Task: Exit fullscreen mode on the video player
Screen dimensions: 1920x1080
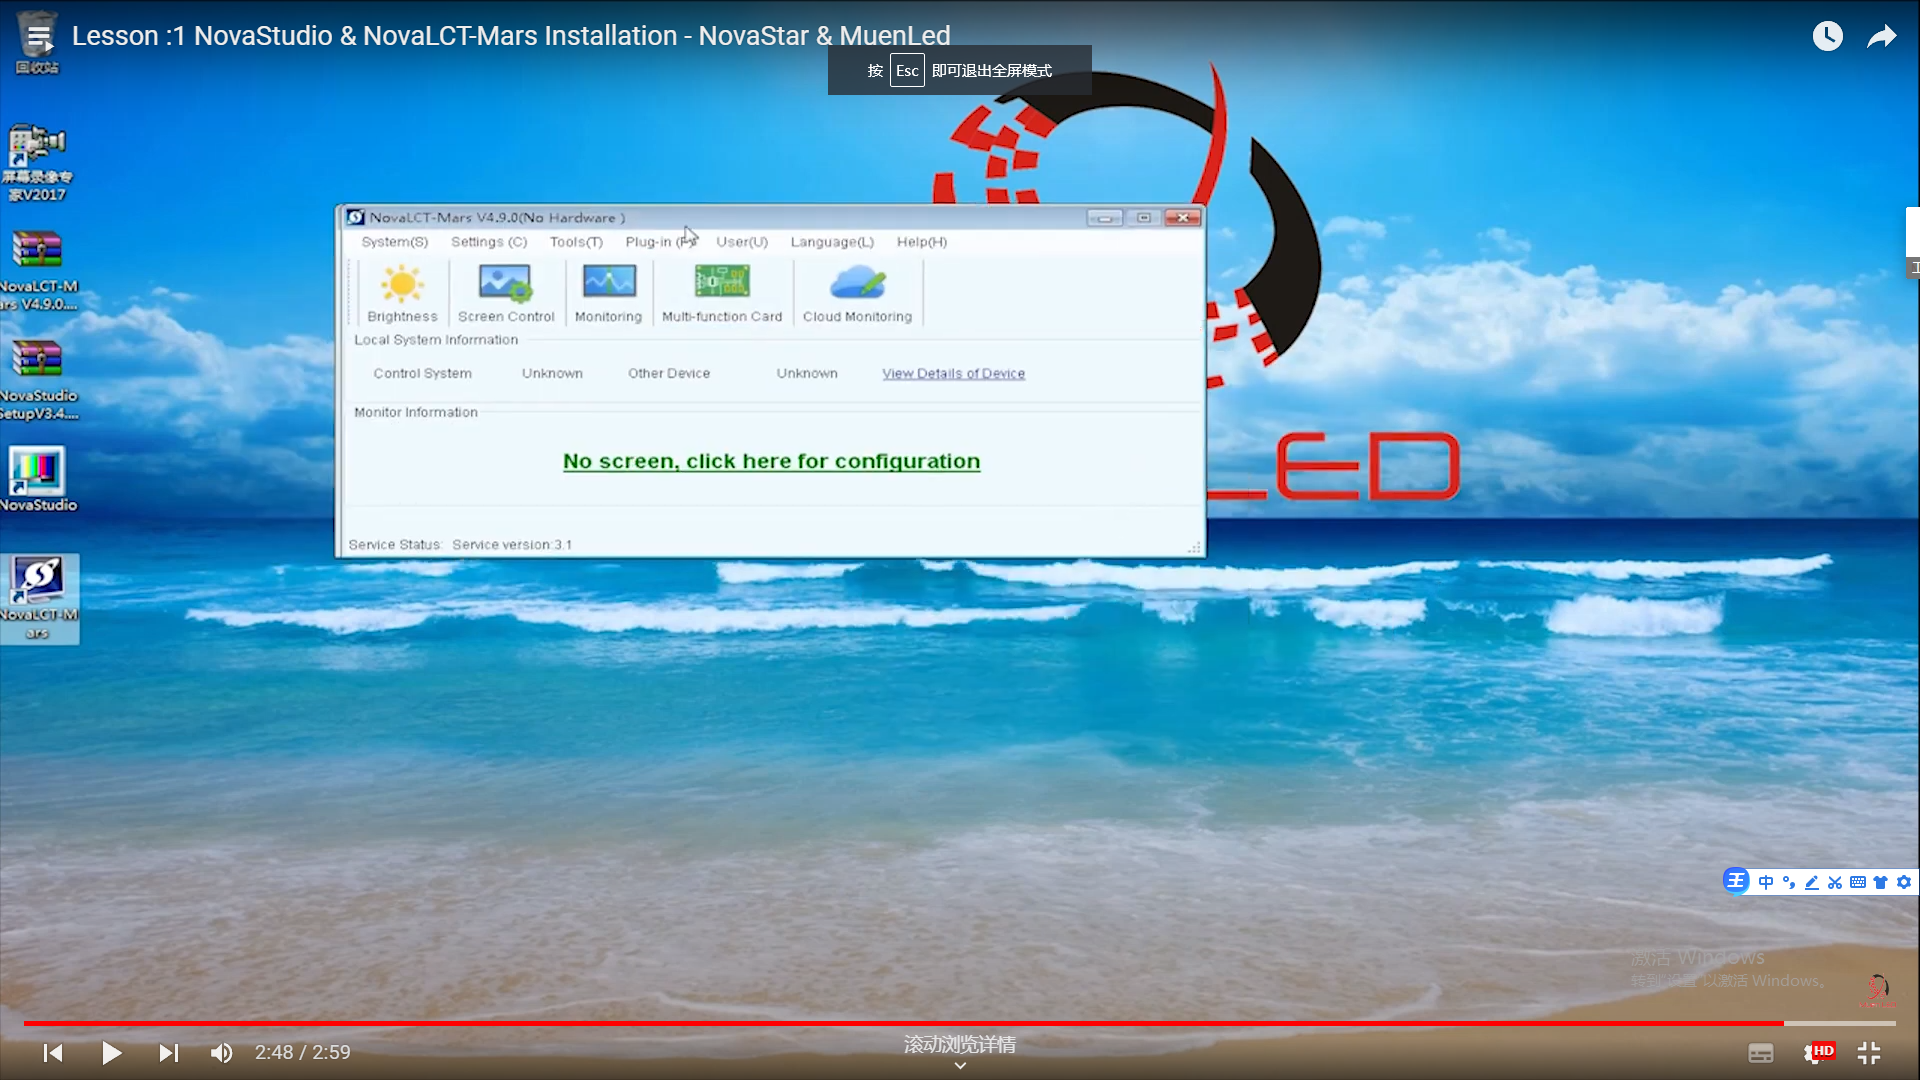Action: (1869, 1053)
